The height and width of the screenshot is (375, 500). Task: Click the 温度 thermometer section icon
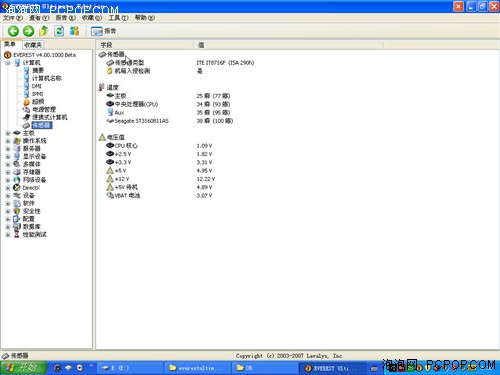[x=102, y=87]
